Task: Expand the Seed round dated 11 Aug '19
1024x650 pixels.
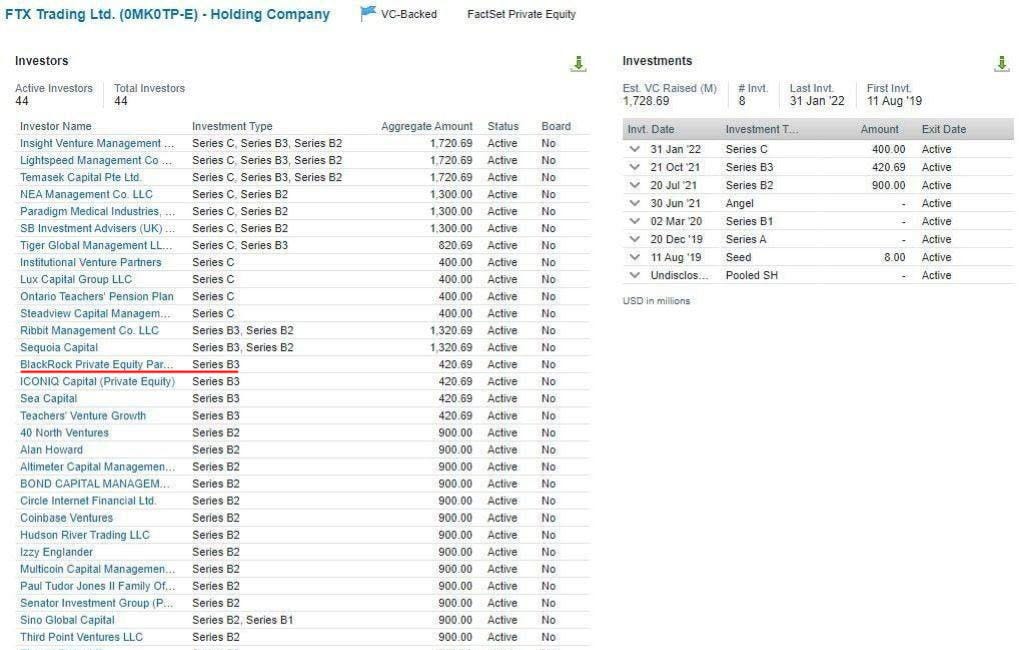Action: [635, 257]
